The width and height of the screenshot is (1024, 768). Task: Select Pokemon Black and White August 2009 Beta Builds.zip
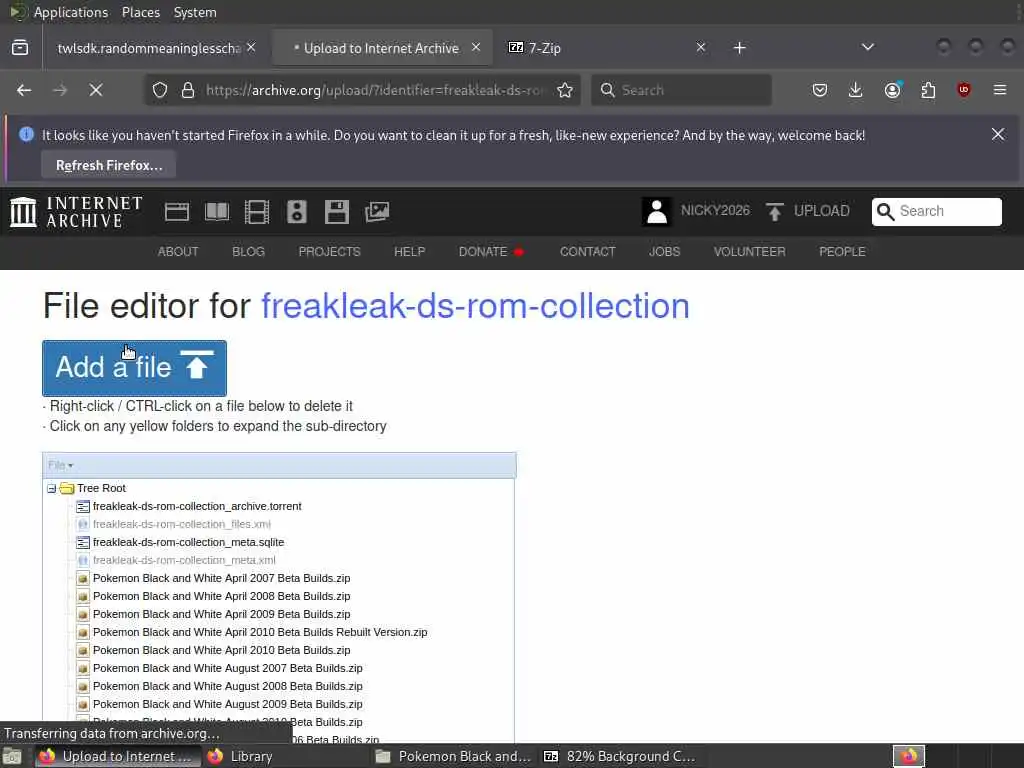point(227,704)
